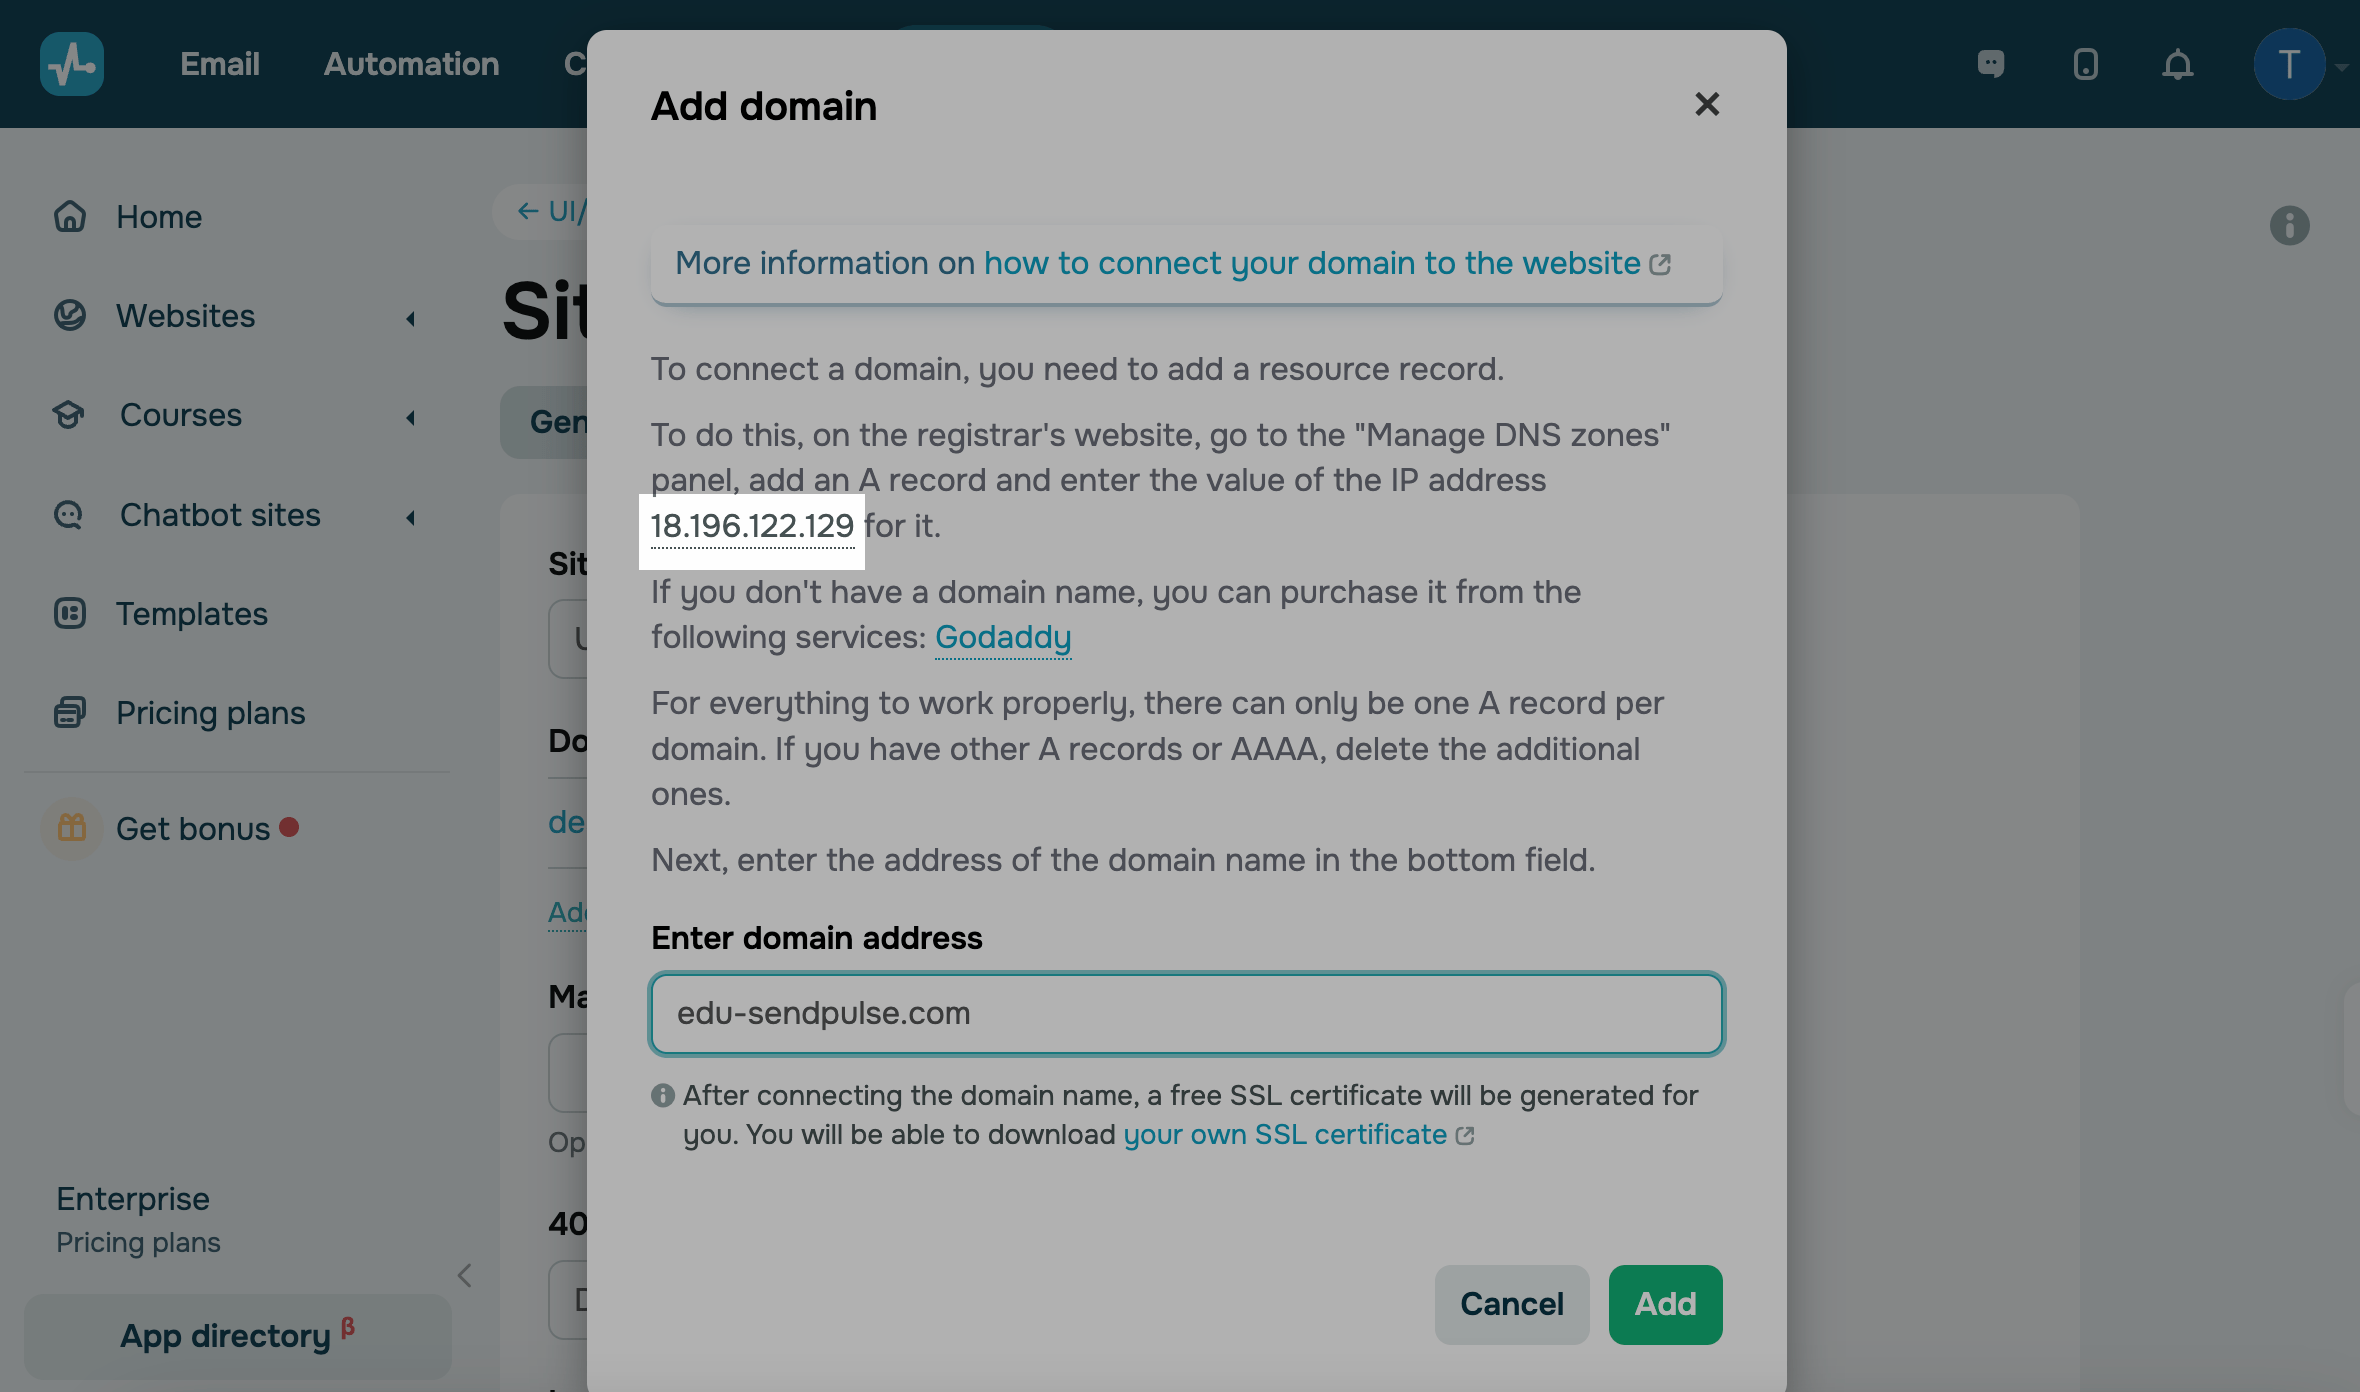Go to Templates in the sidebar
Viewport: 2360px width, 1392px height.
191,614
